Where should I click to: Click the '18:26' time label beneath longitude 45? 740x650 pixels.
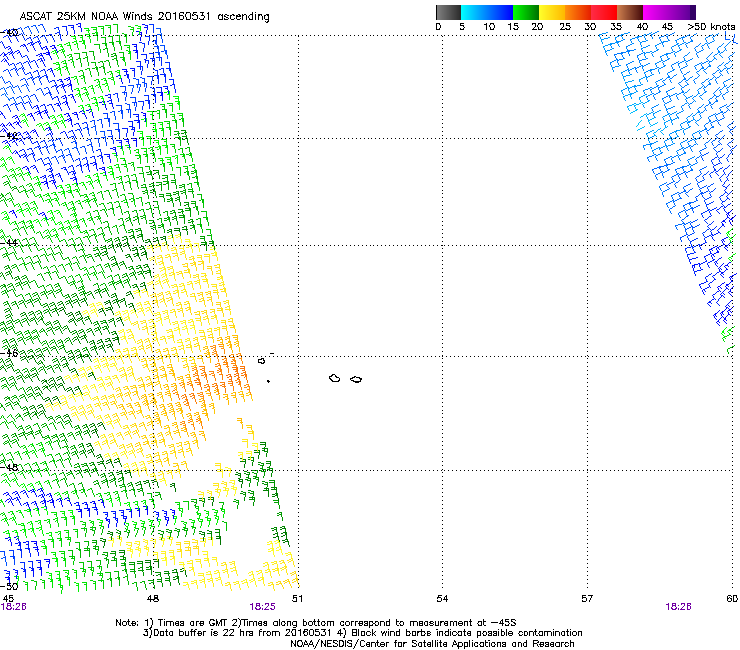click(14, 607)
